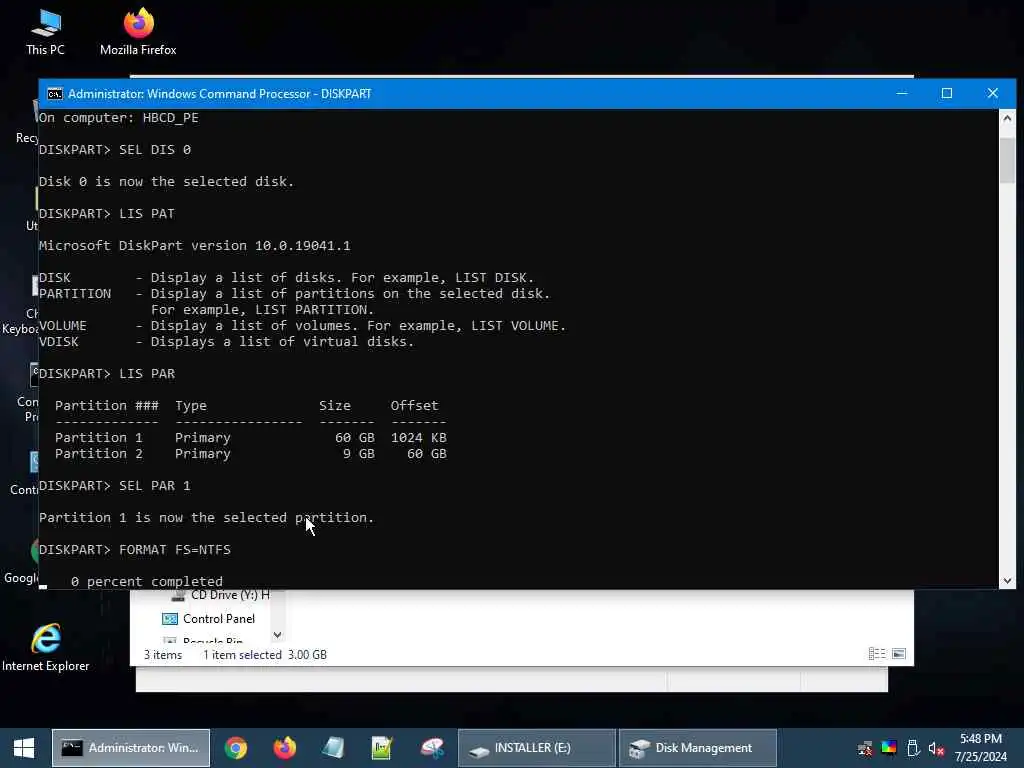Click the network tray icon

point(865,748)
